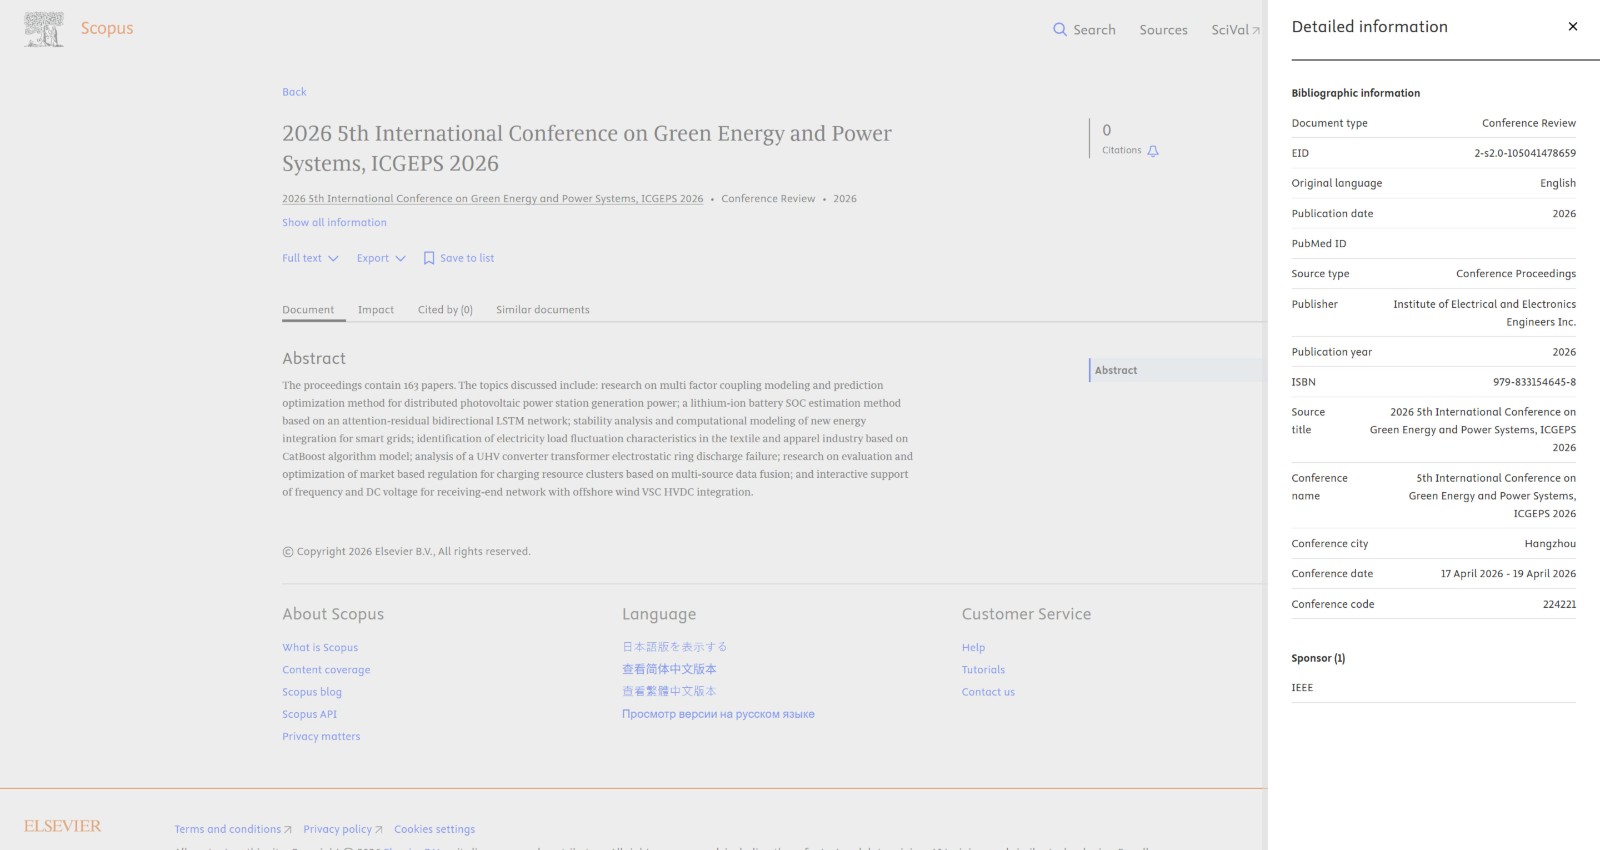Open the Similar documents tab
The width and height of the screenshot is (1600, 850).
pos(543,310)
